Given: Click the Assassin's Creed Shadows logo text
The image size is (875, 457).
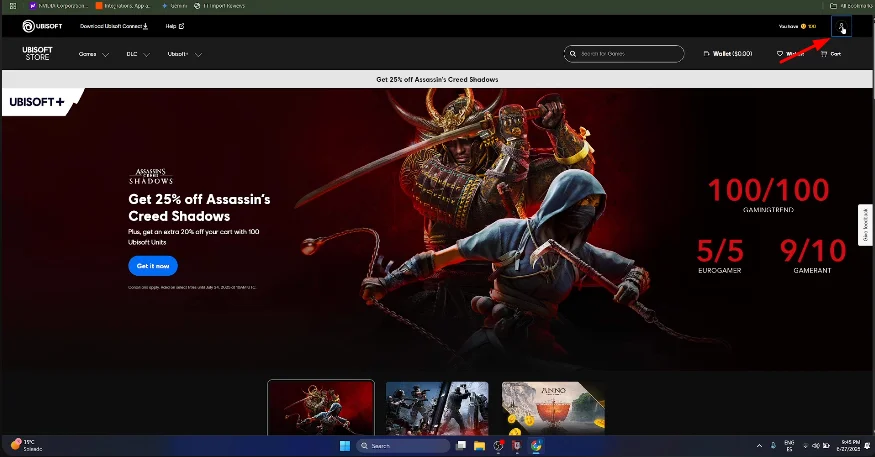Looking at the screenshot, I should tap(151, 176).
